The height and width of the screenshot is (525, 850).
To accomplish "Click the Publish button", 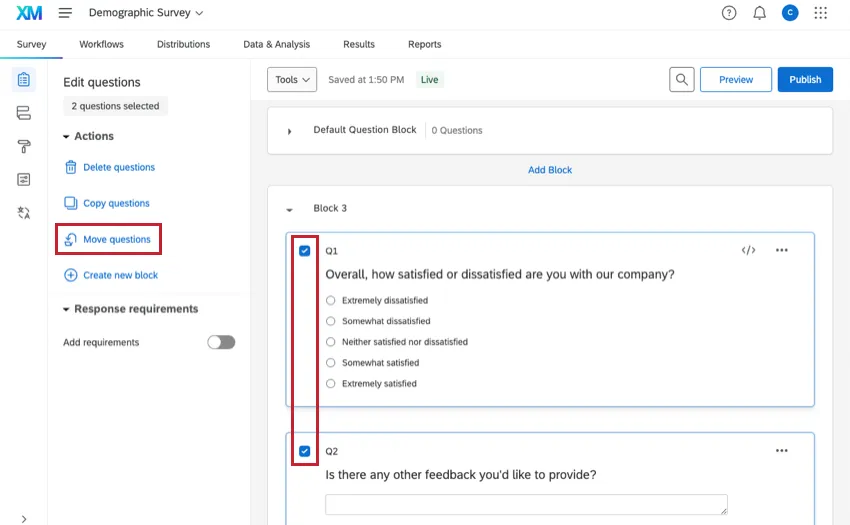I will 804,80.
